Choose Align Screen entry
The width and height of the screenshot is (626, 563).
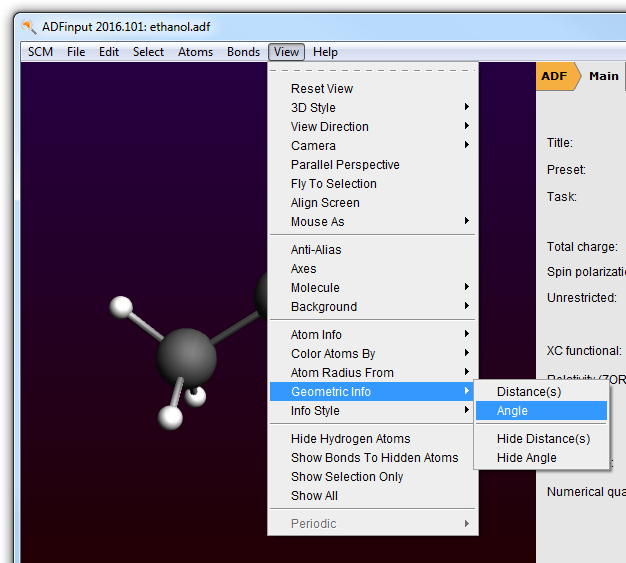point(372,203)
